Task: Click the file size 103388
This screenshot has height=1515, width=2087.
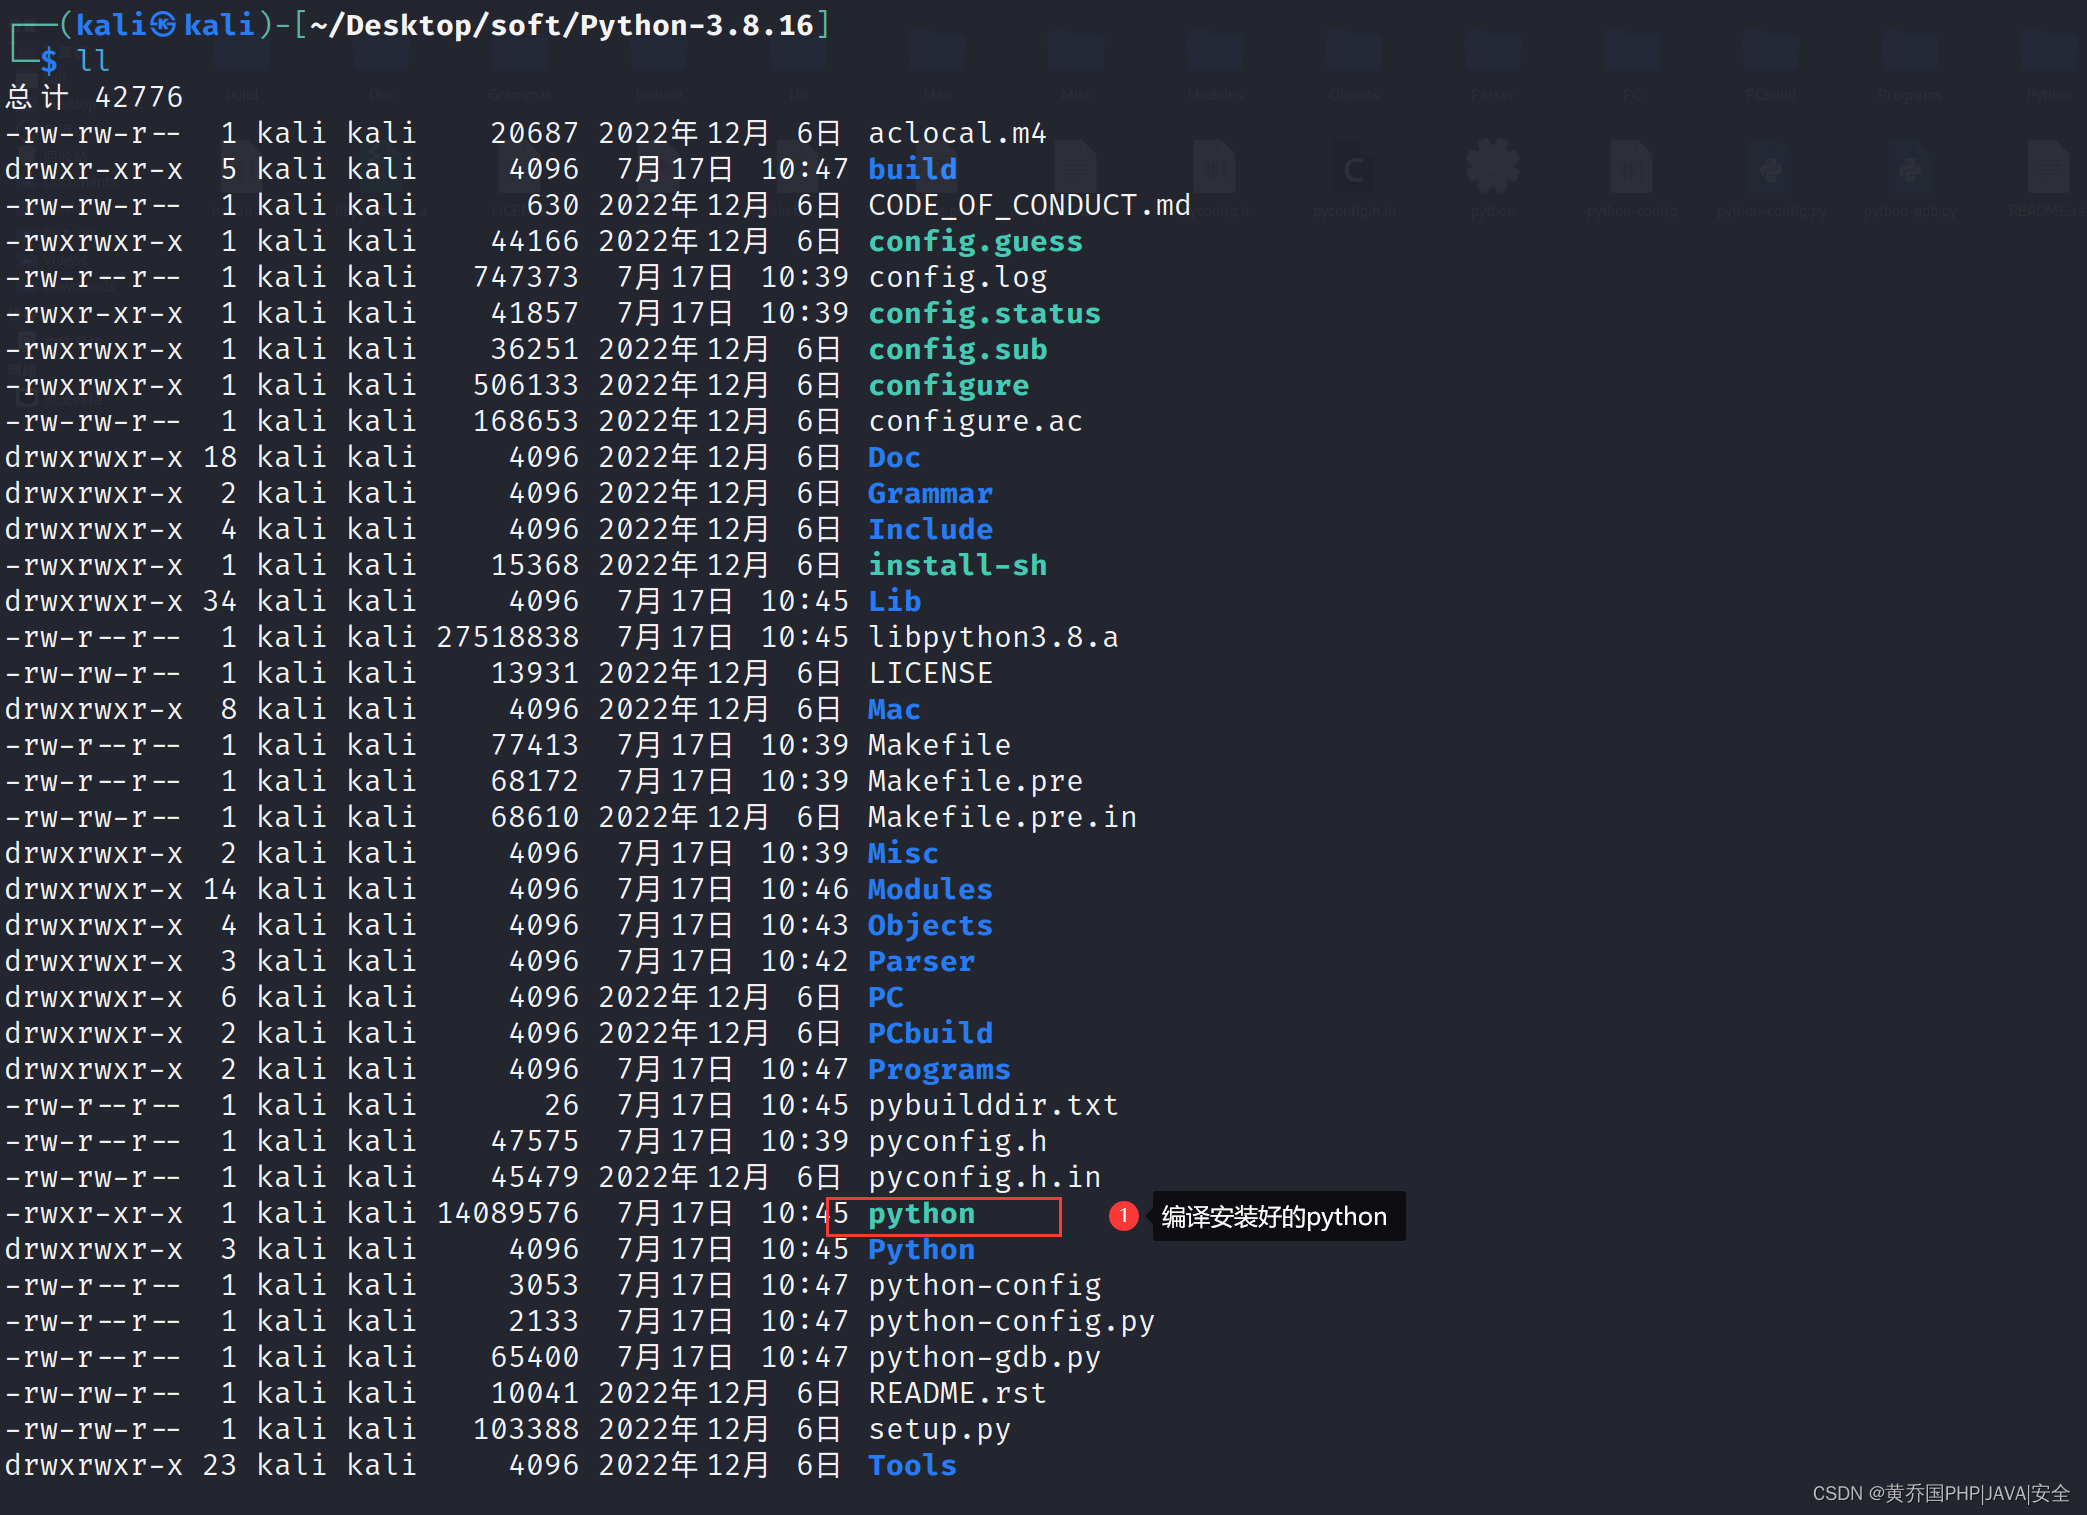Action: pos(526,1429)
